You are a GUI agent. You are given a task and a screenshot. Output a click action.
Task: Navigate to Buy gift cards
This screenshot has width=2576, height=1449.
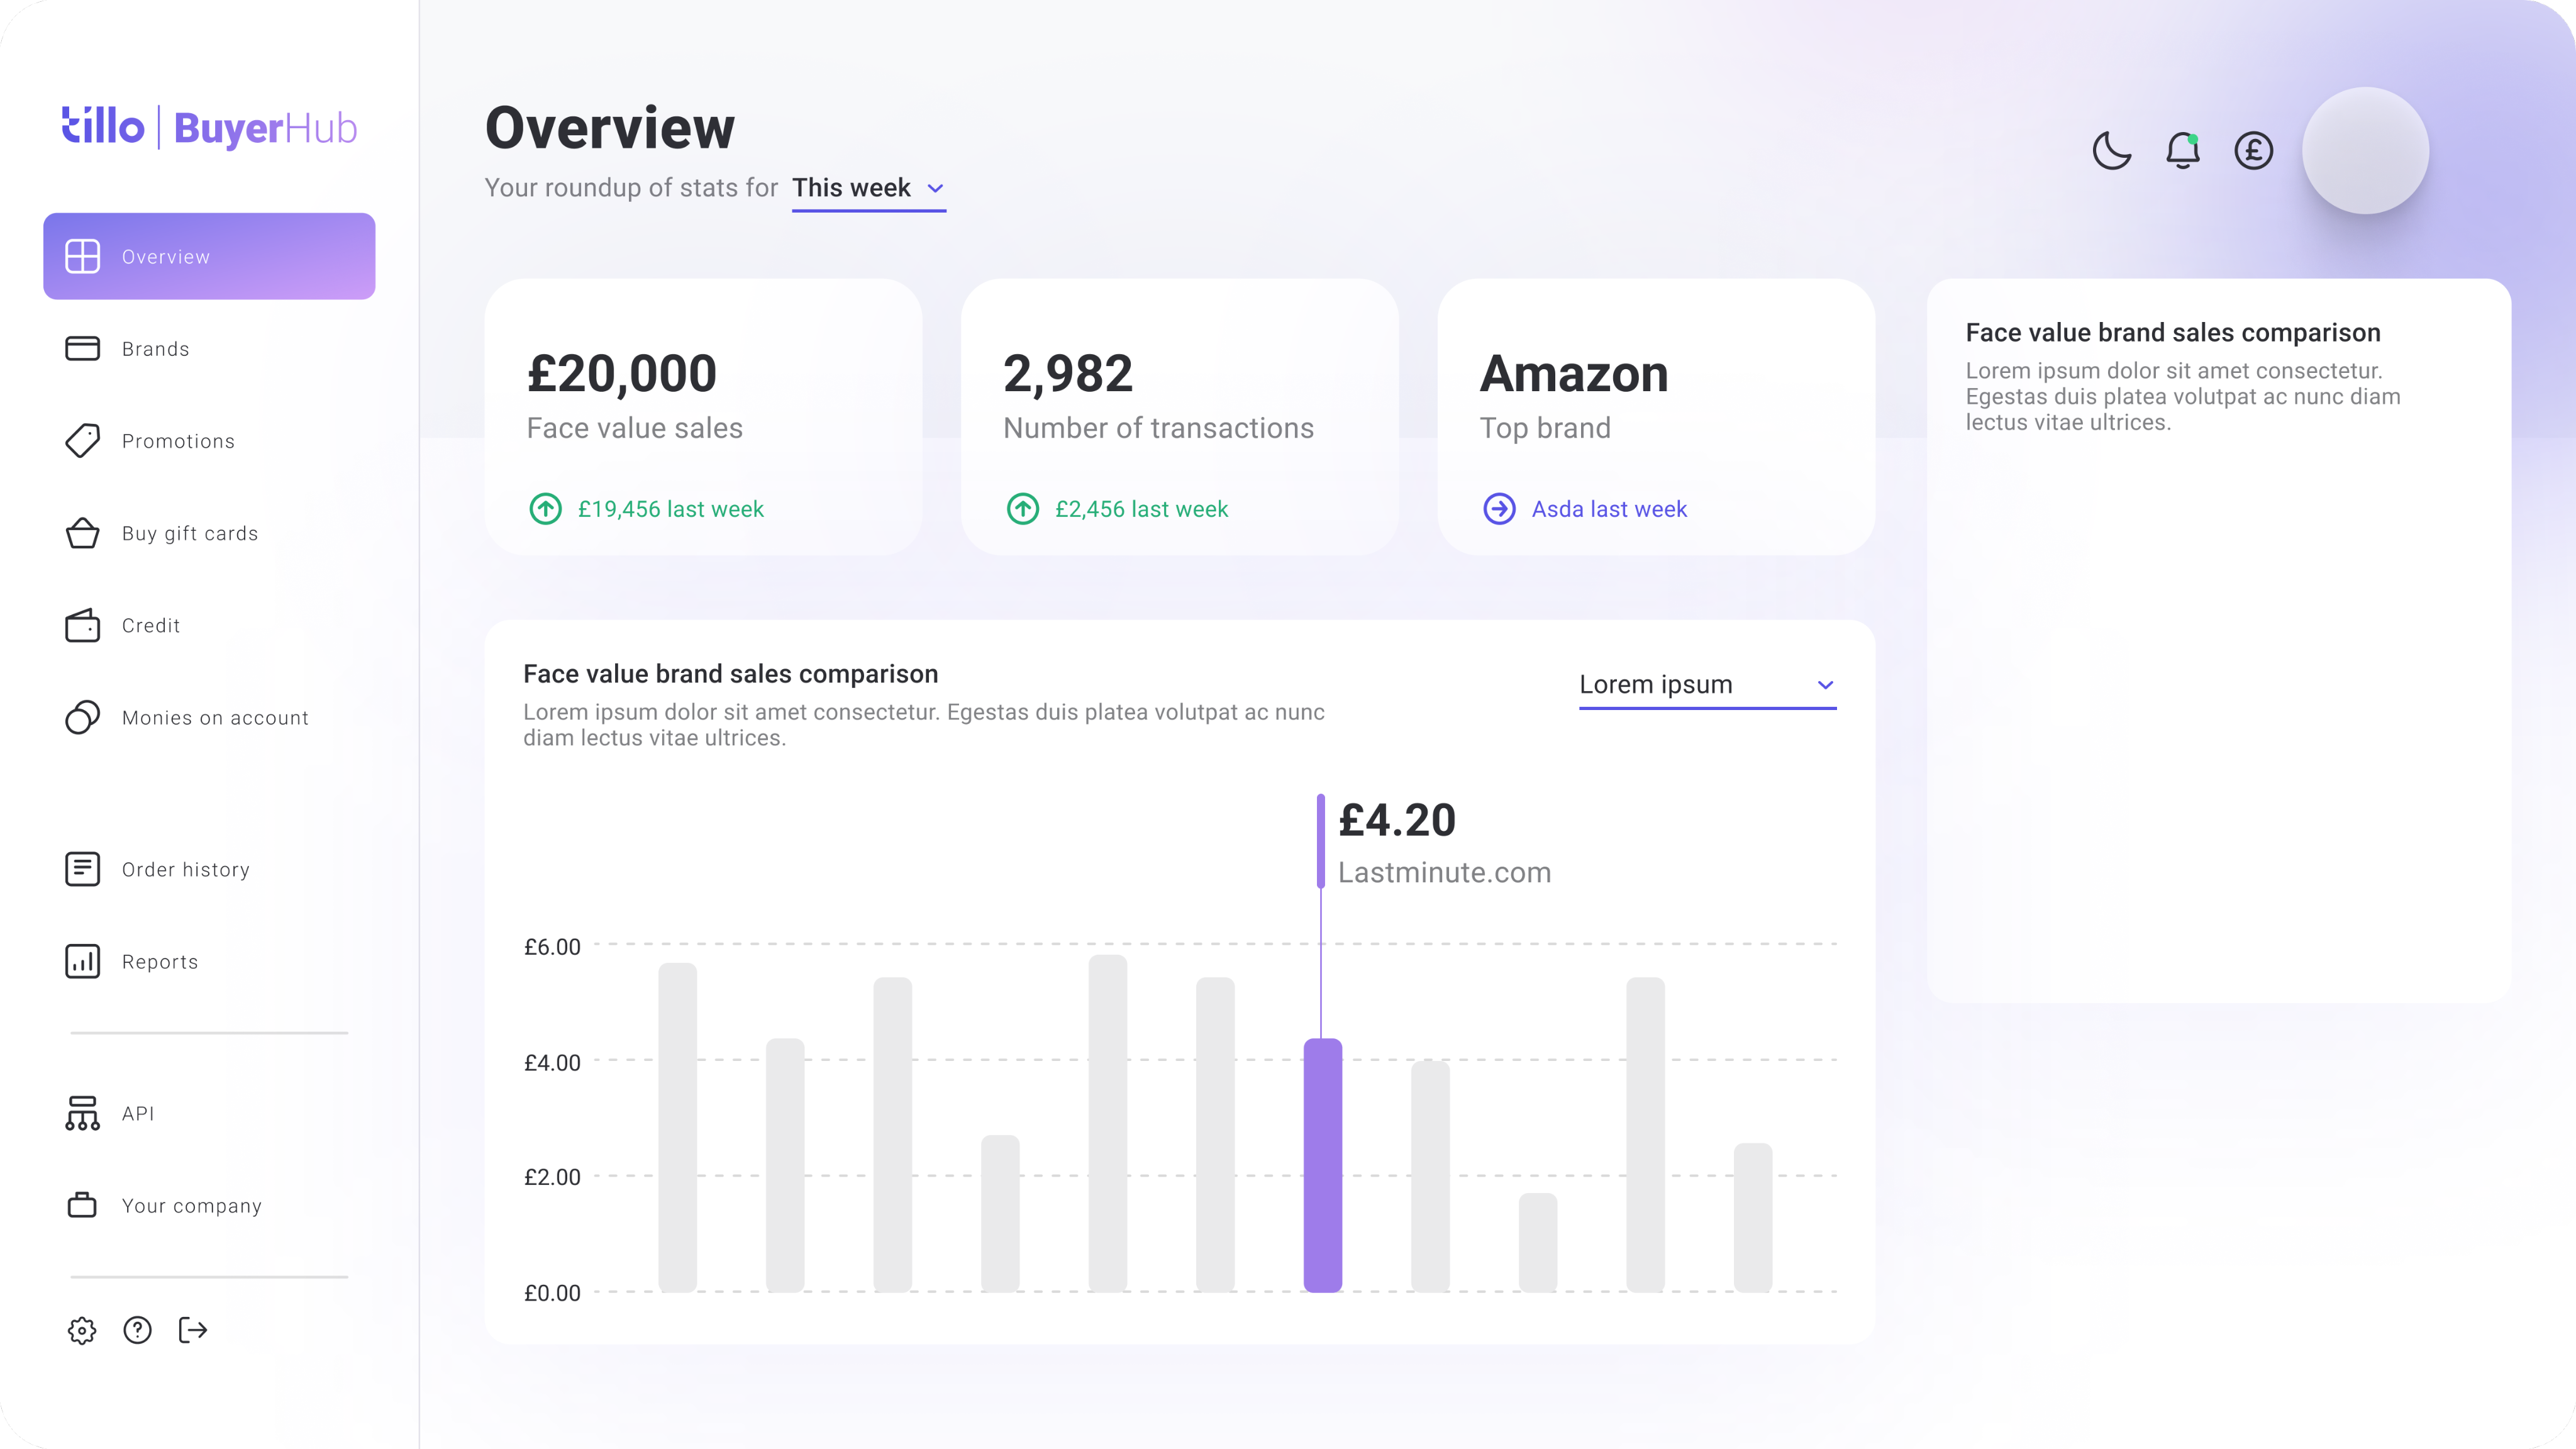[x=189, y=533]
